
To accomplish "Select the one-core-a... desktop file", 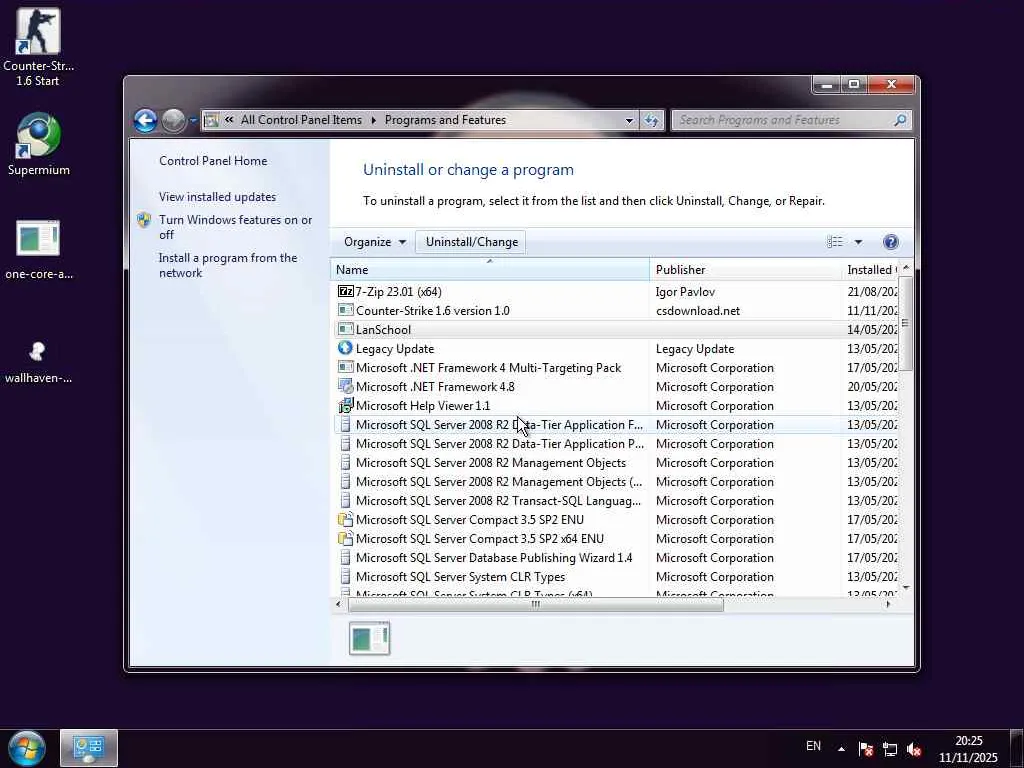I will click(x=38, y=249).
